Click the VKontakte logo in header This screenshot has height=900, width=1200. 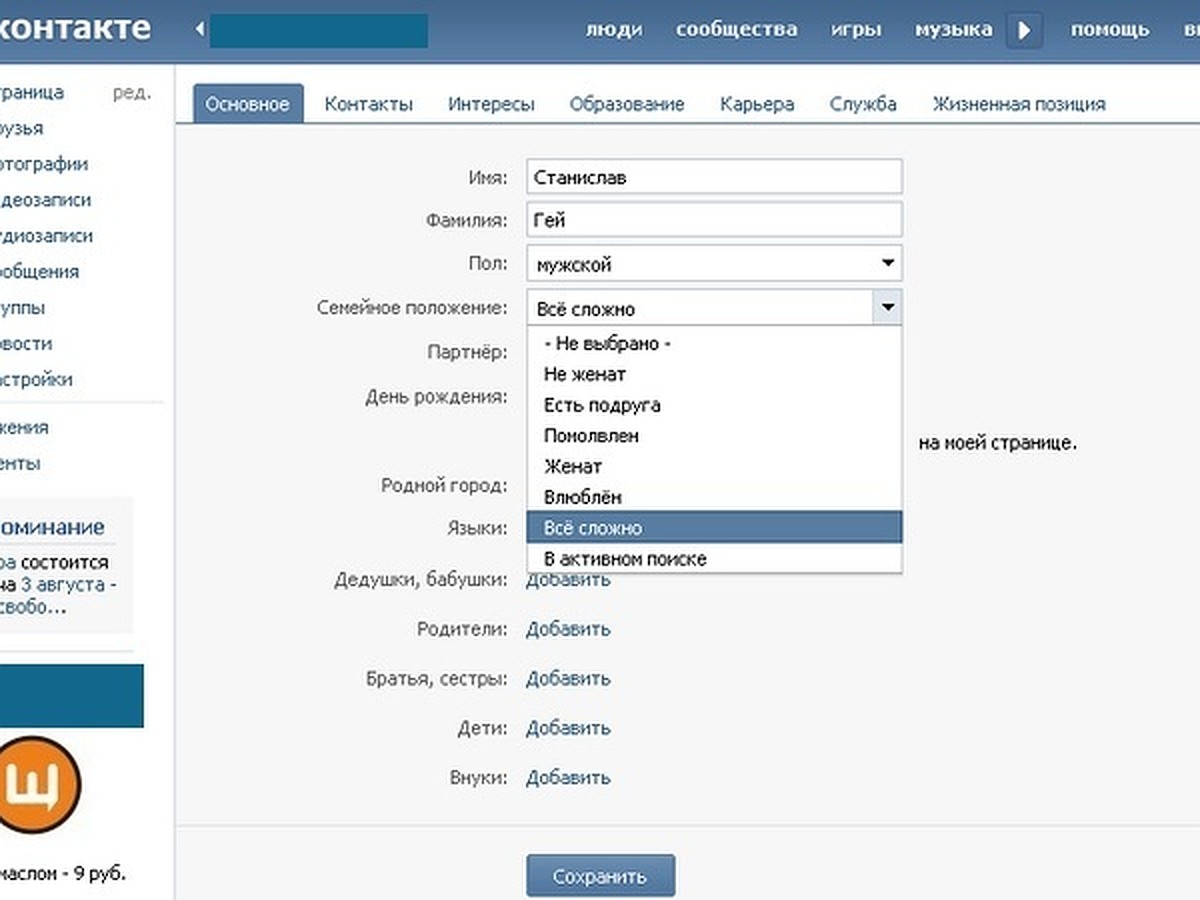click(x=75, y=28)
